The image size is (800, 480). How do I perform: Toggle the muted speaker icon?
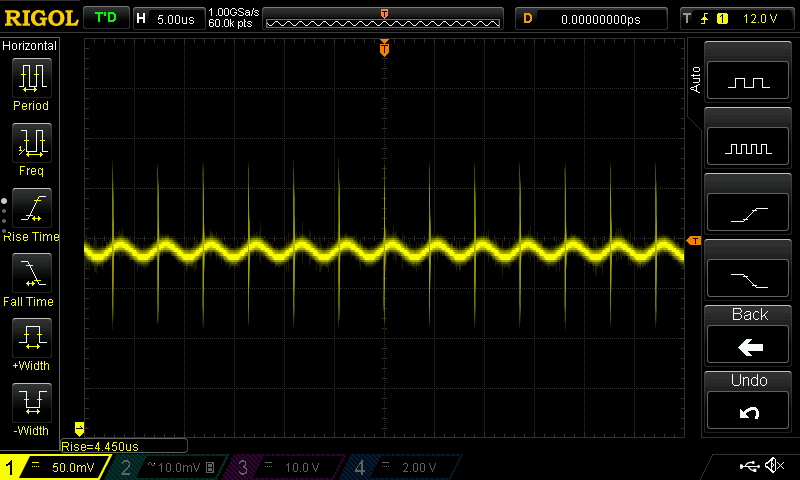774,465
